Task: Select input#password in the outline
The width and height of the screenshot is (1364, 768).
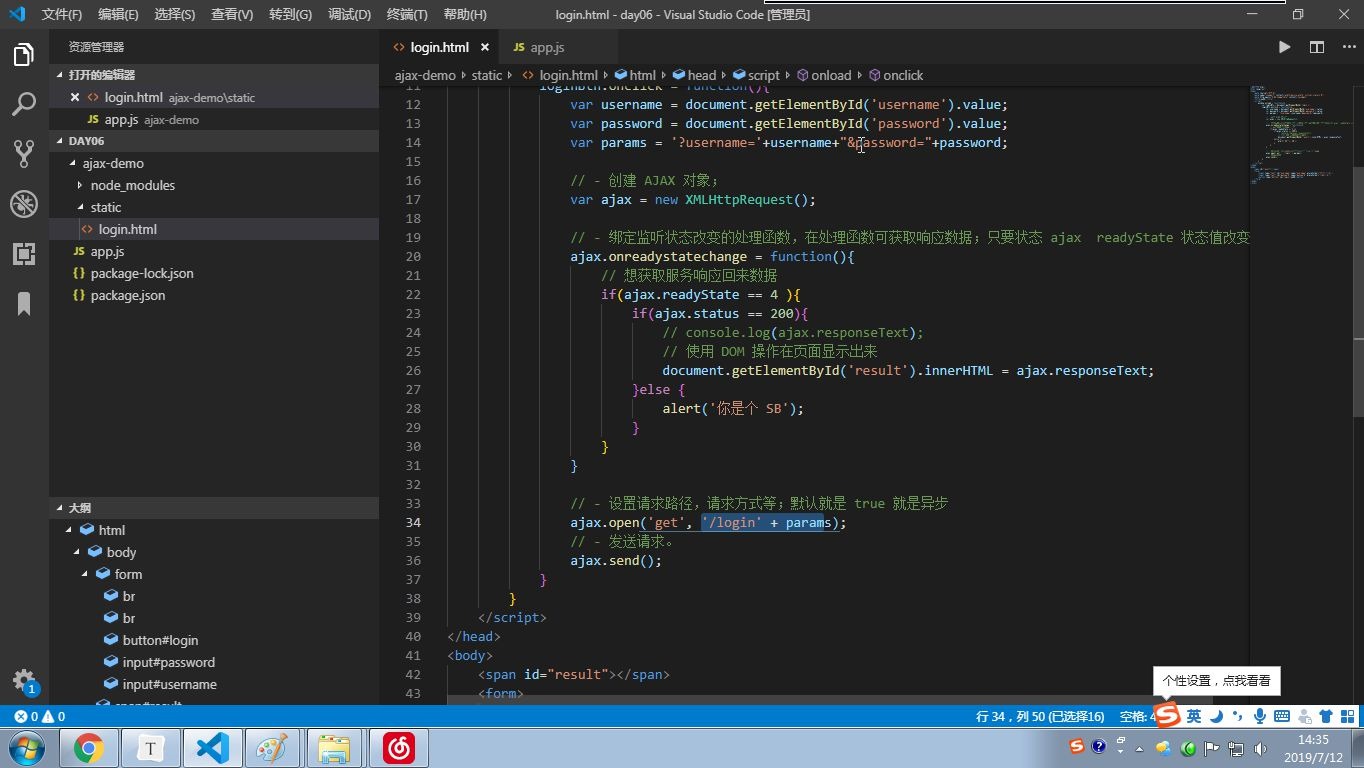Action: (x=169, y=662)
